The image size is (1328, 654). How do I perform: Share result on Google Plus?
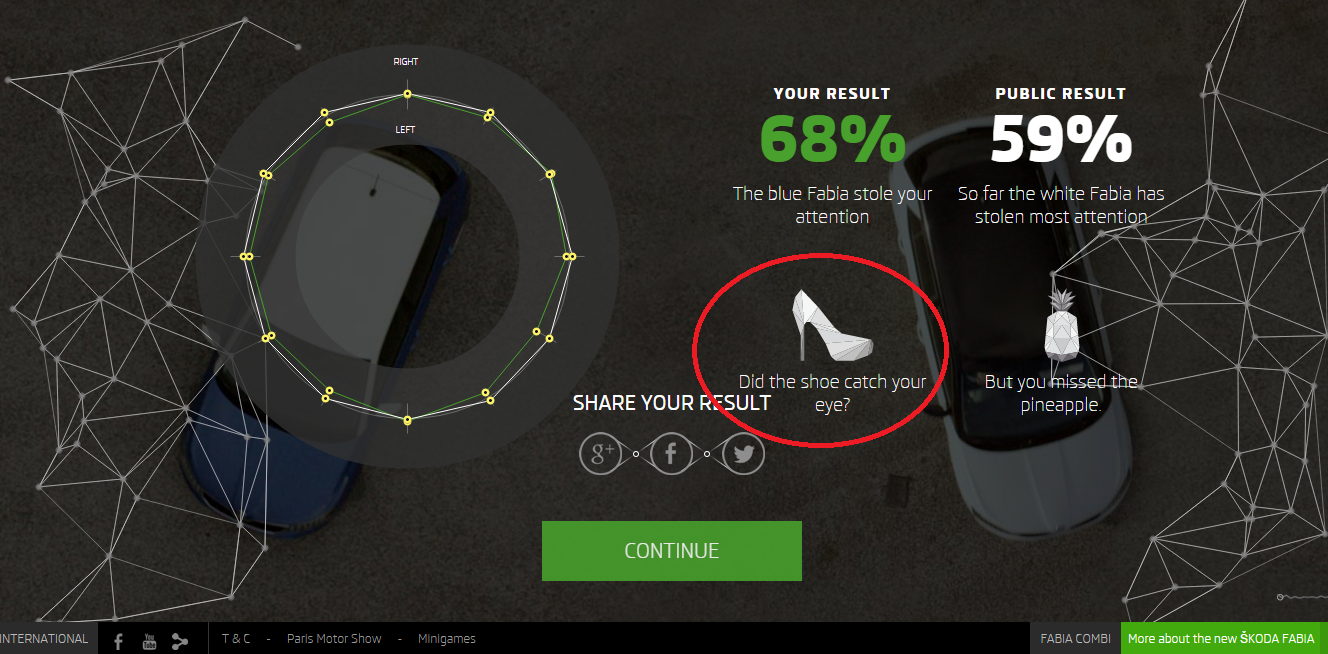[601, 454]
